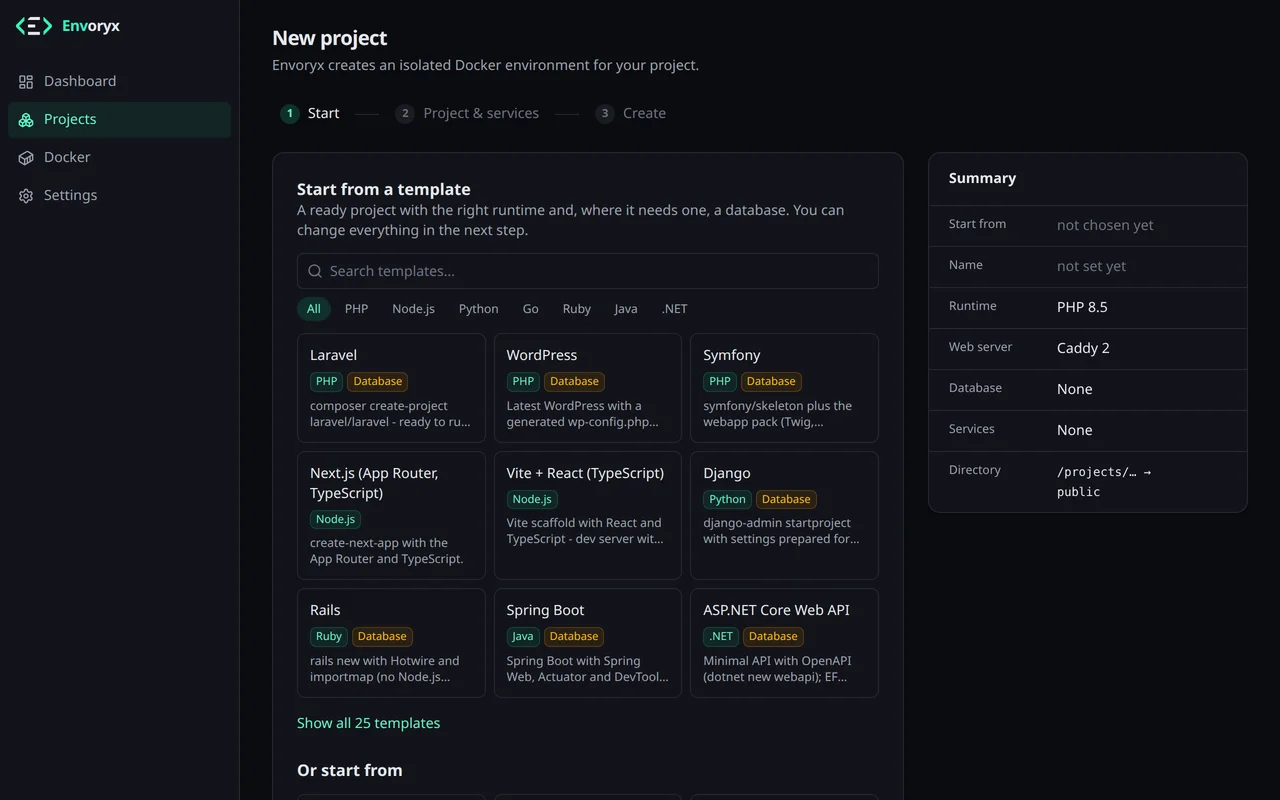Viewport: 1280px width, 800px height.
Task: Select the ASP.NET Core Web API card
Action: [x=784, y=643]
